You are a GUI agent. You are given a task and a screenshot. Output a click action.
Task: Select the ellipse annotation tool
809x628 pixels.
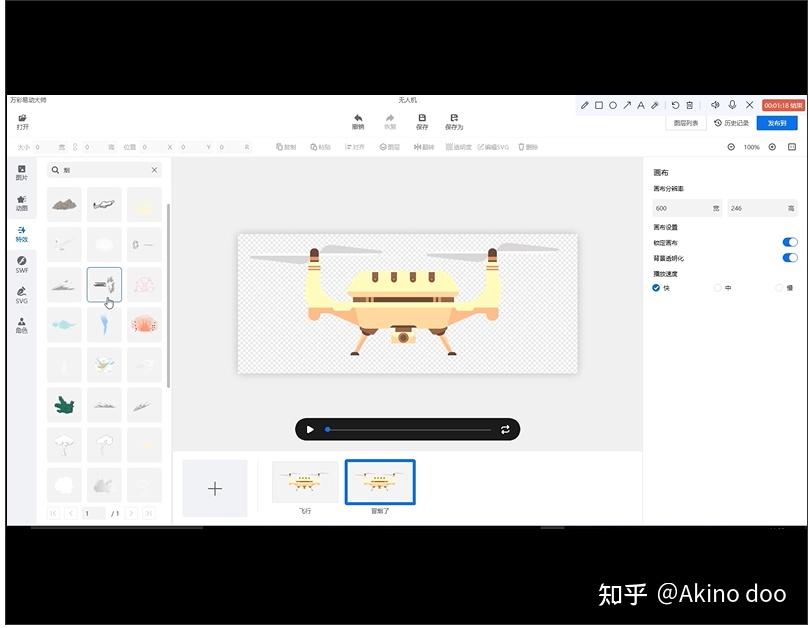tap(613, 105)
